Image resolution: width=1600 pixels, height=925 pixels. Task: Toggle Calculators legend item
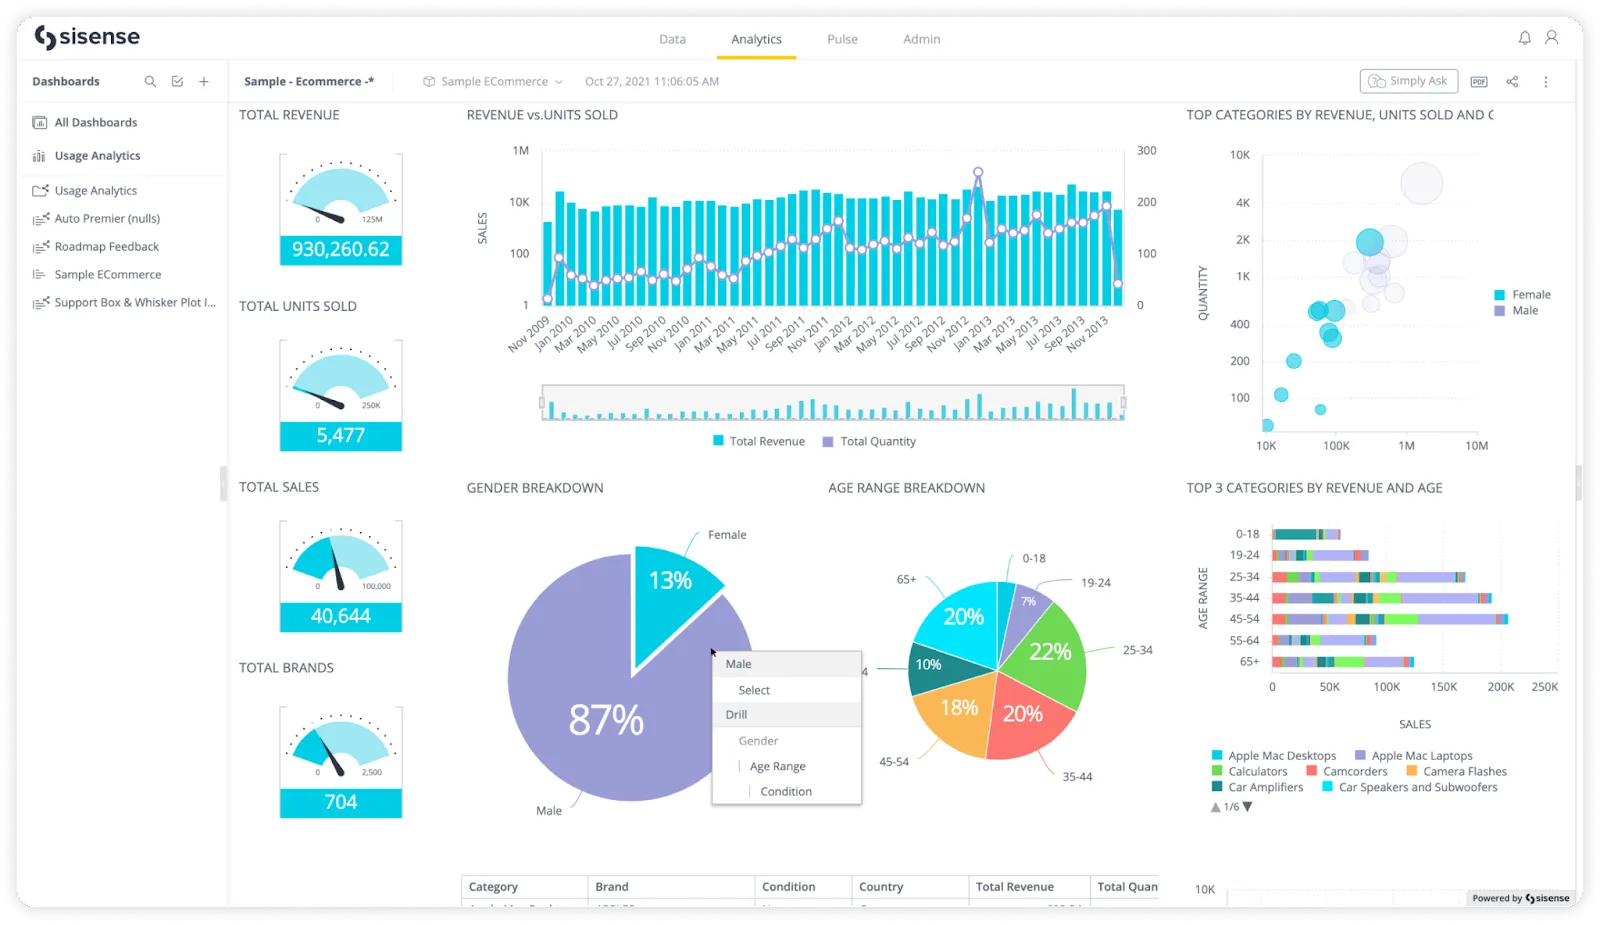click(x=1250, y=772)
